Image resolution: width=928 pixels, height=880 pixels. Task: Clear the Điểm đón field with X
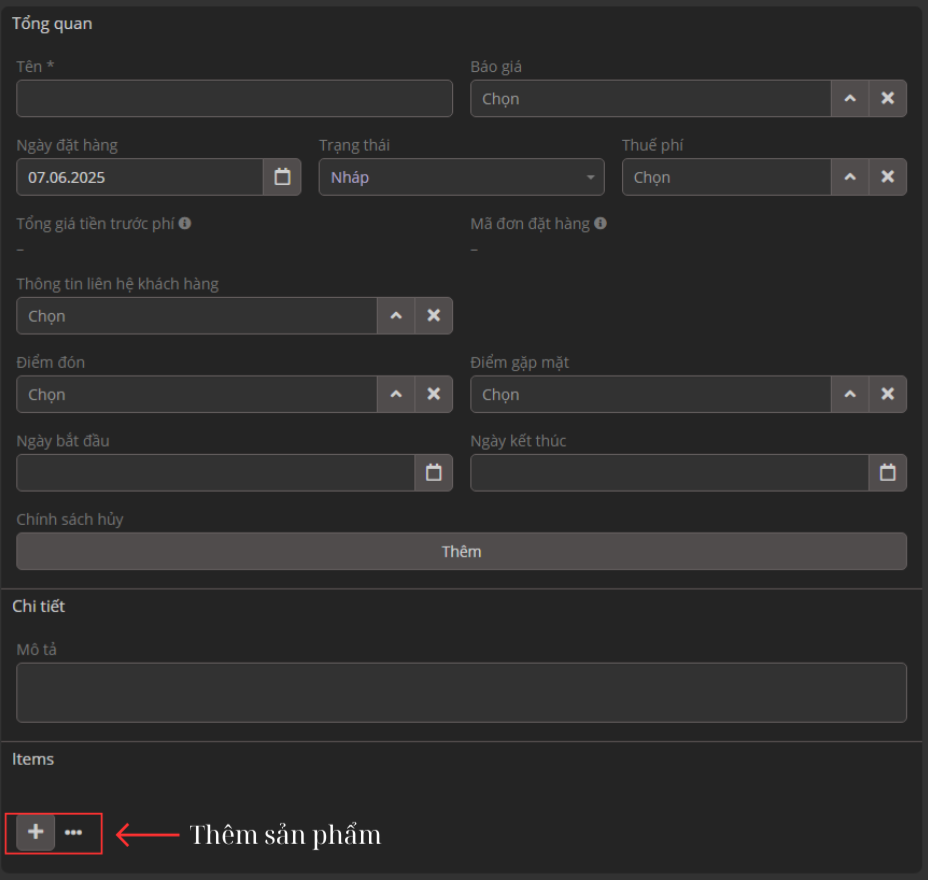pos(433,394)
